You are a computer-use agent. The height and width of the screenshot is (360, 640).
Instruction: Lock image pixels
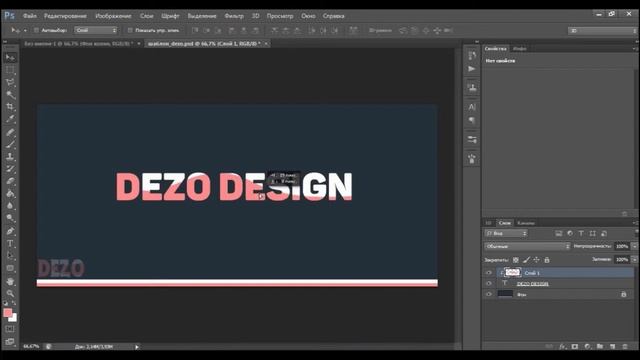point(526,260)
